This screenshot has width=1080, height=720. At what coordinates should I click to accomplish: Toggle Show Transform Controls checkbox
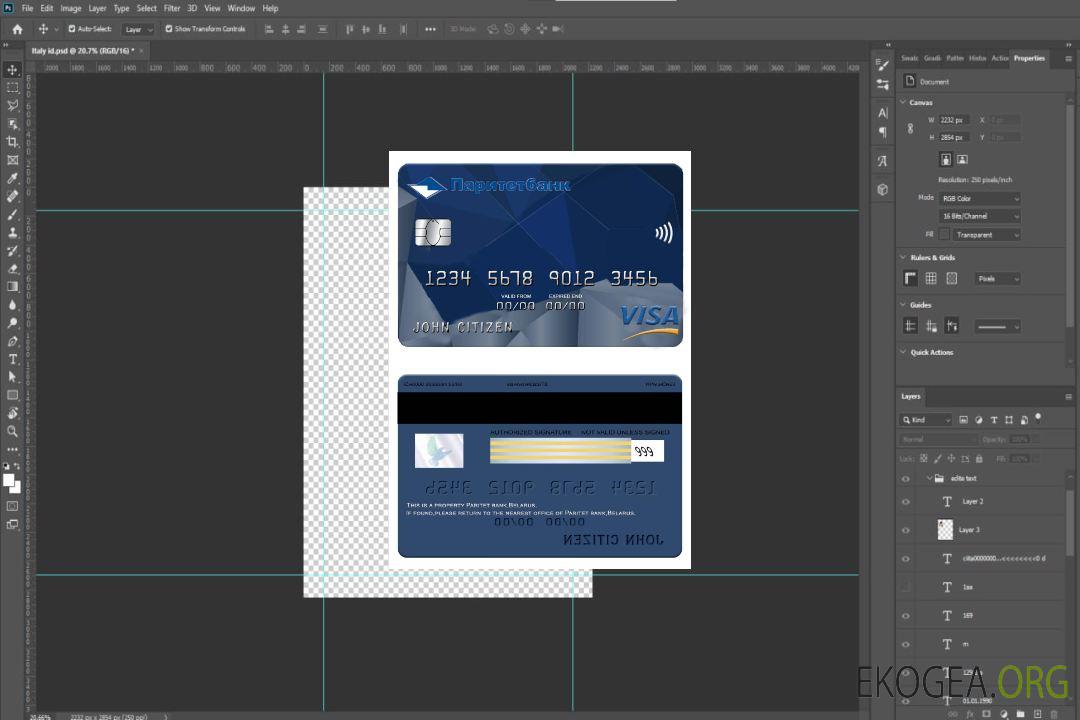click(x=169, y=29)
